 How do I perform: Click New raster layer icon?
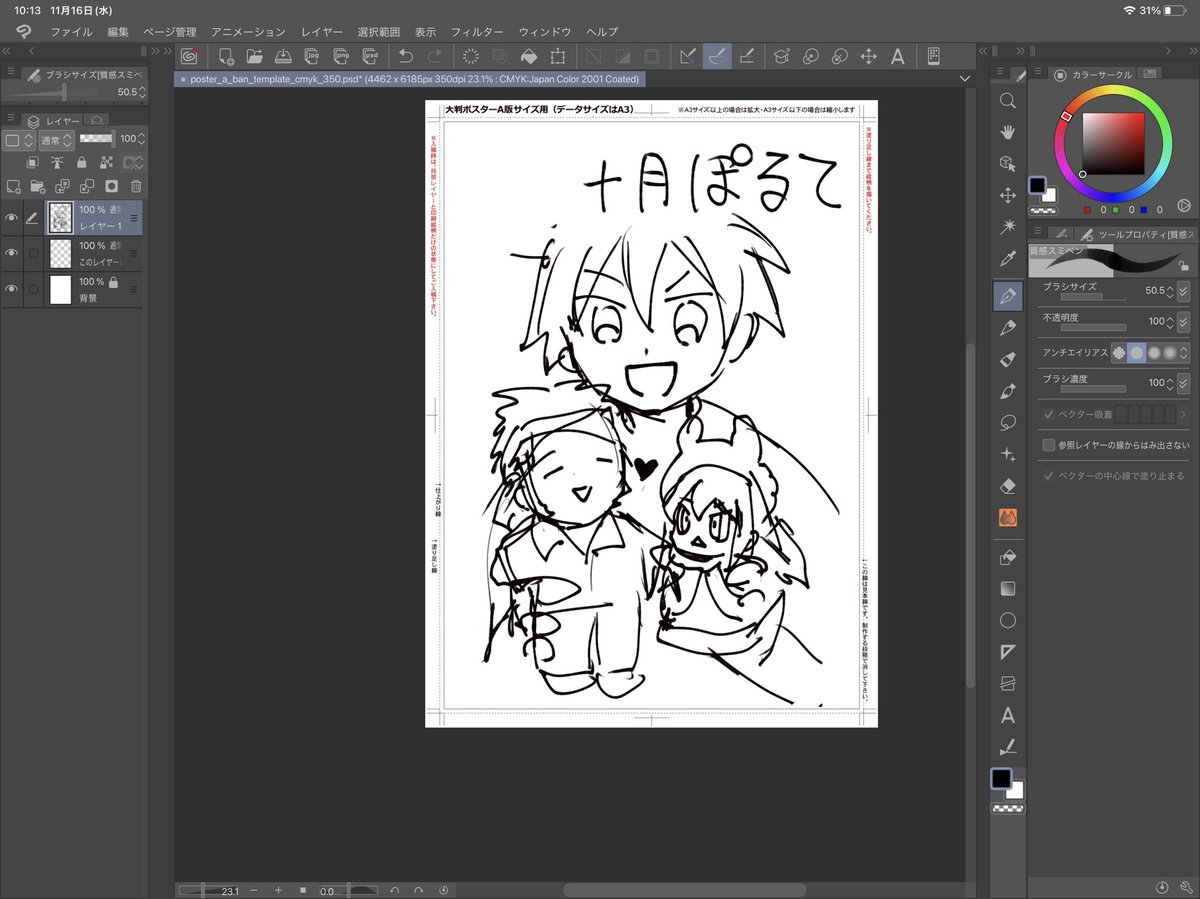(x=13, y=186)
